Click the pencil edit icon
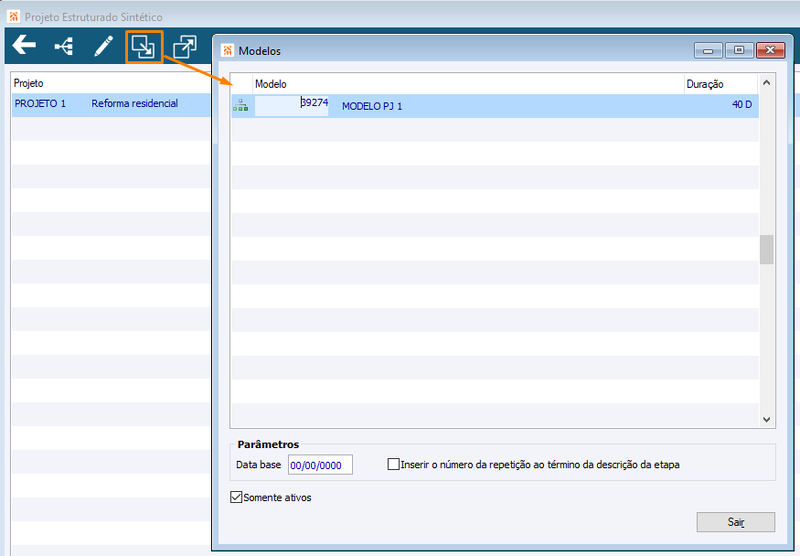This screenshot has height=556, width=800. click(104, 46)
